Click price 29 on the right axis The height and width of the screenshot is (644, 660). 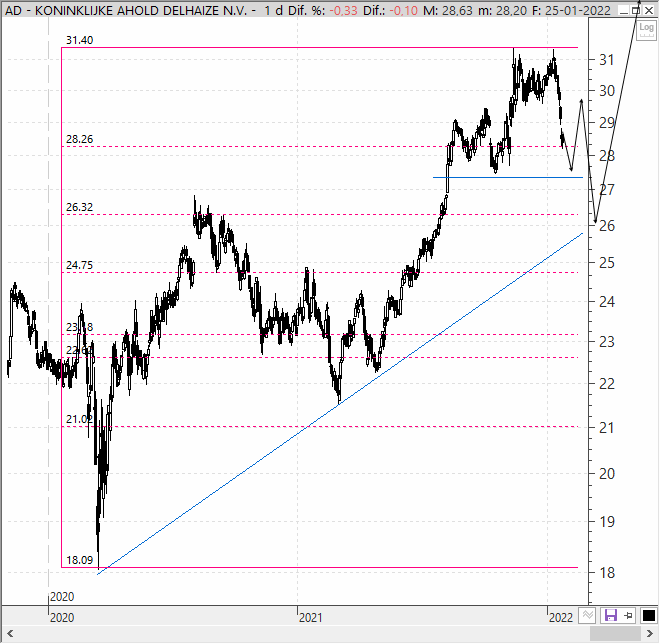607,123
